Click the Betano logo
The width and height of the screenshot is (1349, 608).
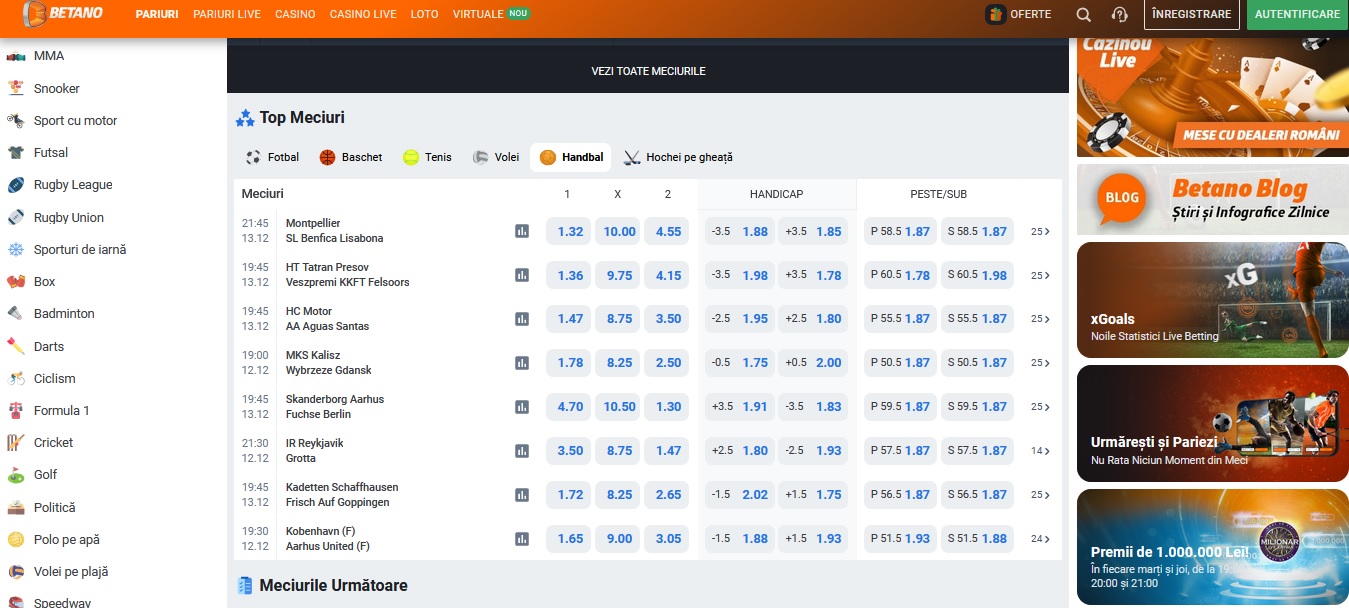pos(63,14)
